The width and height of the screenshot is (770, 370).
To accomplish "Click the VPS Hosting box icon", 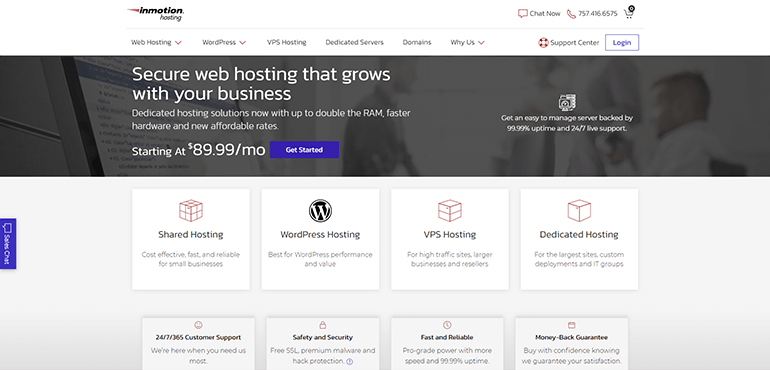I will tap(450, 210).
